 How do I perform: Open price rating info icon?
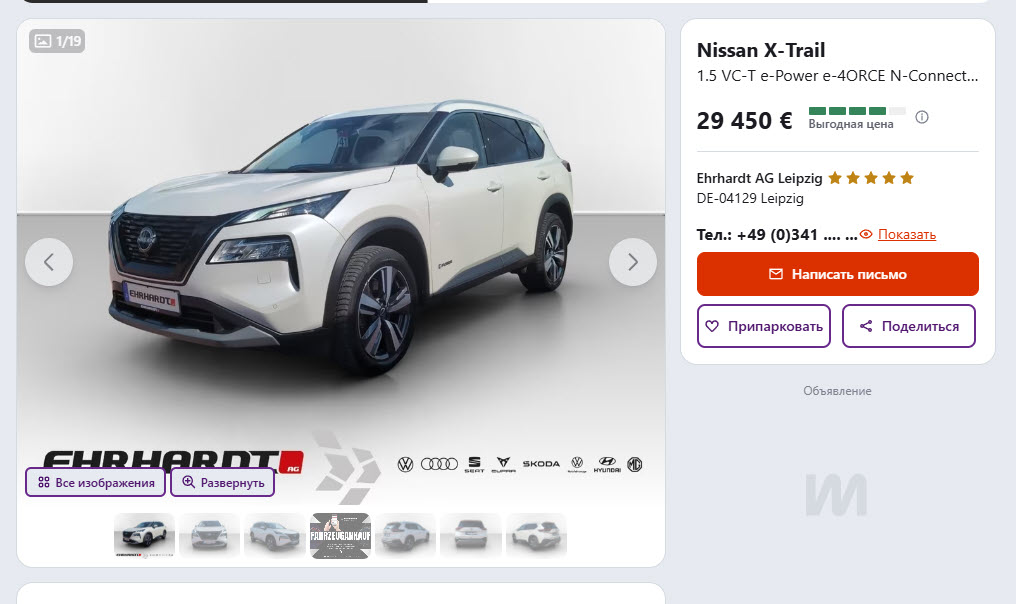(921, 117)
